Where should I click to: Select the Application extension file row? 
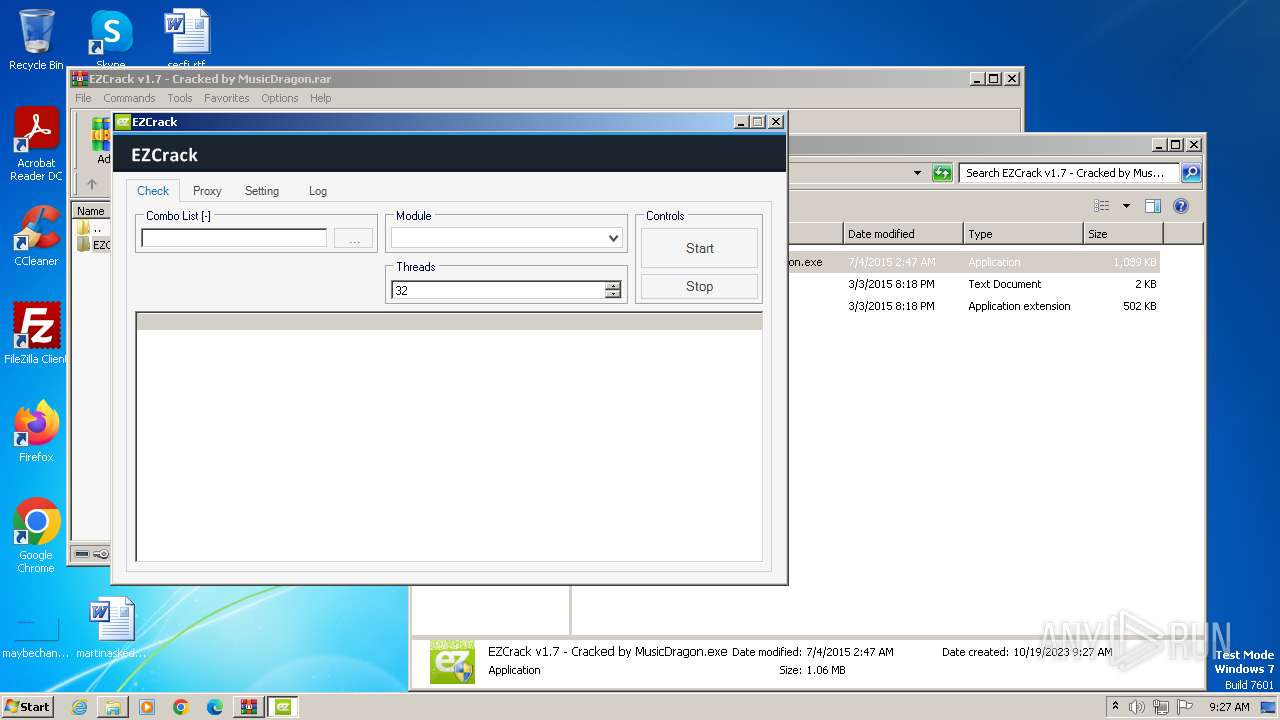pyautogui.click(x=972, y=306)
